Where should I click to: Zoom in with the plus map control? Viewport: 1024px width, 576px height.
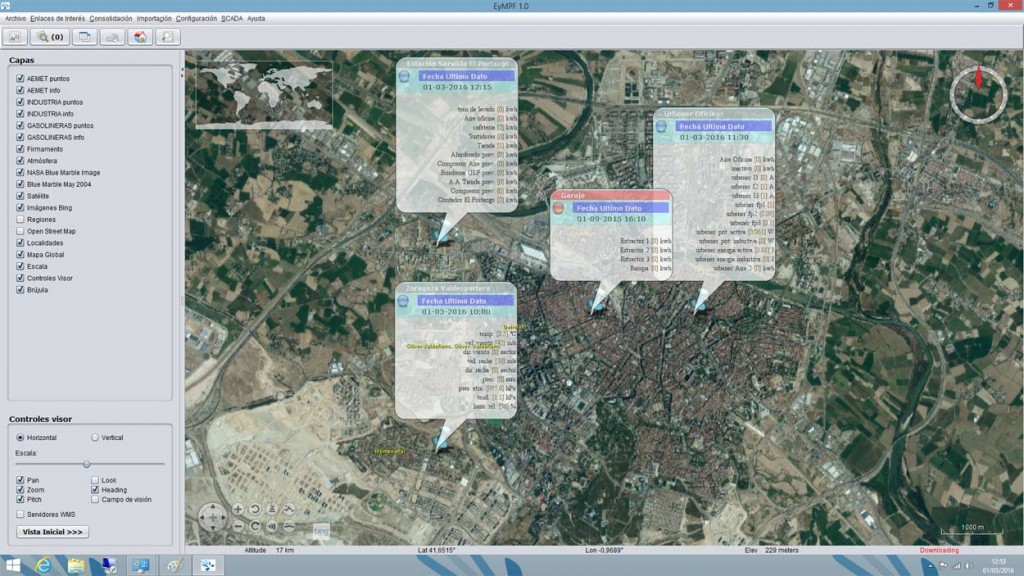(x=238, y=509)
